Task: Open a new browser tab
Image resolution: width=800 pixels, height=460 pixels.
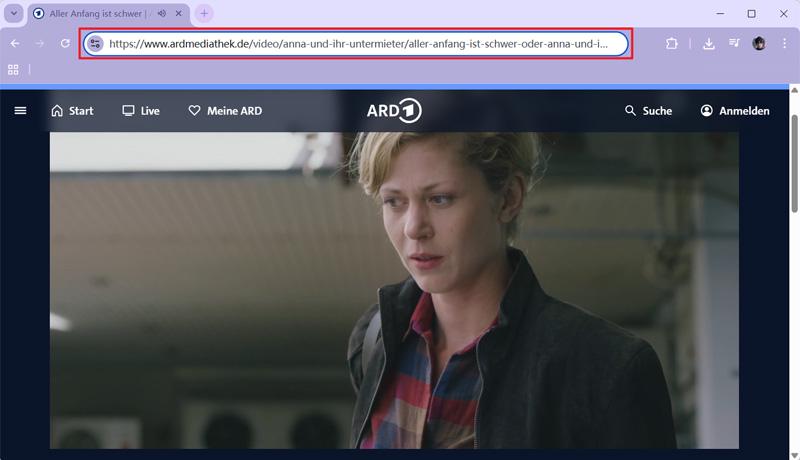Action: [x=204, y=14]
